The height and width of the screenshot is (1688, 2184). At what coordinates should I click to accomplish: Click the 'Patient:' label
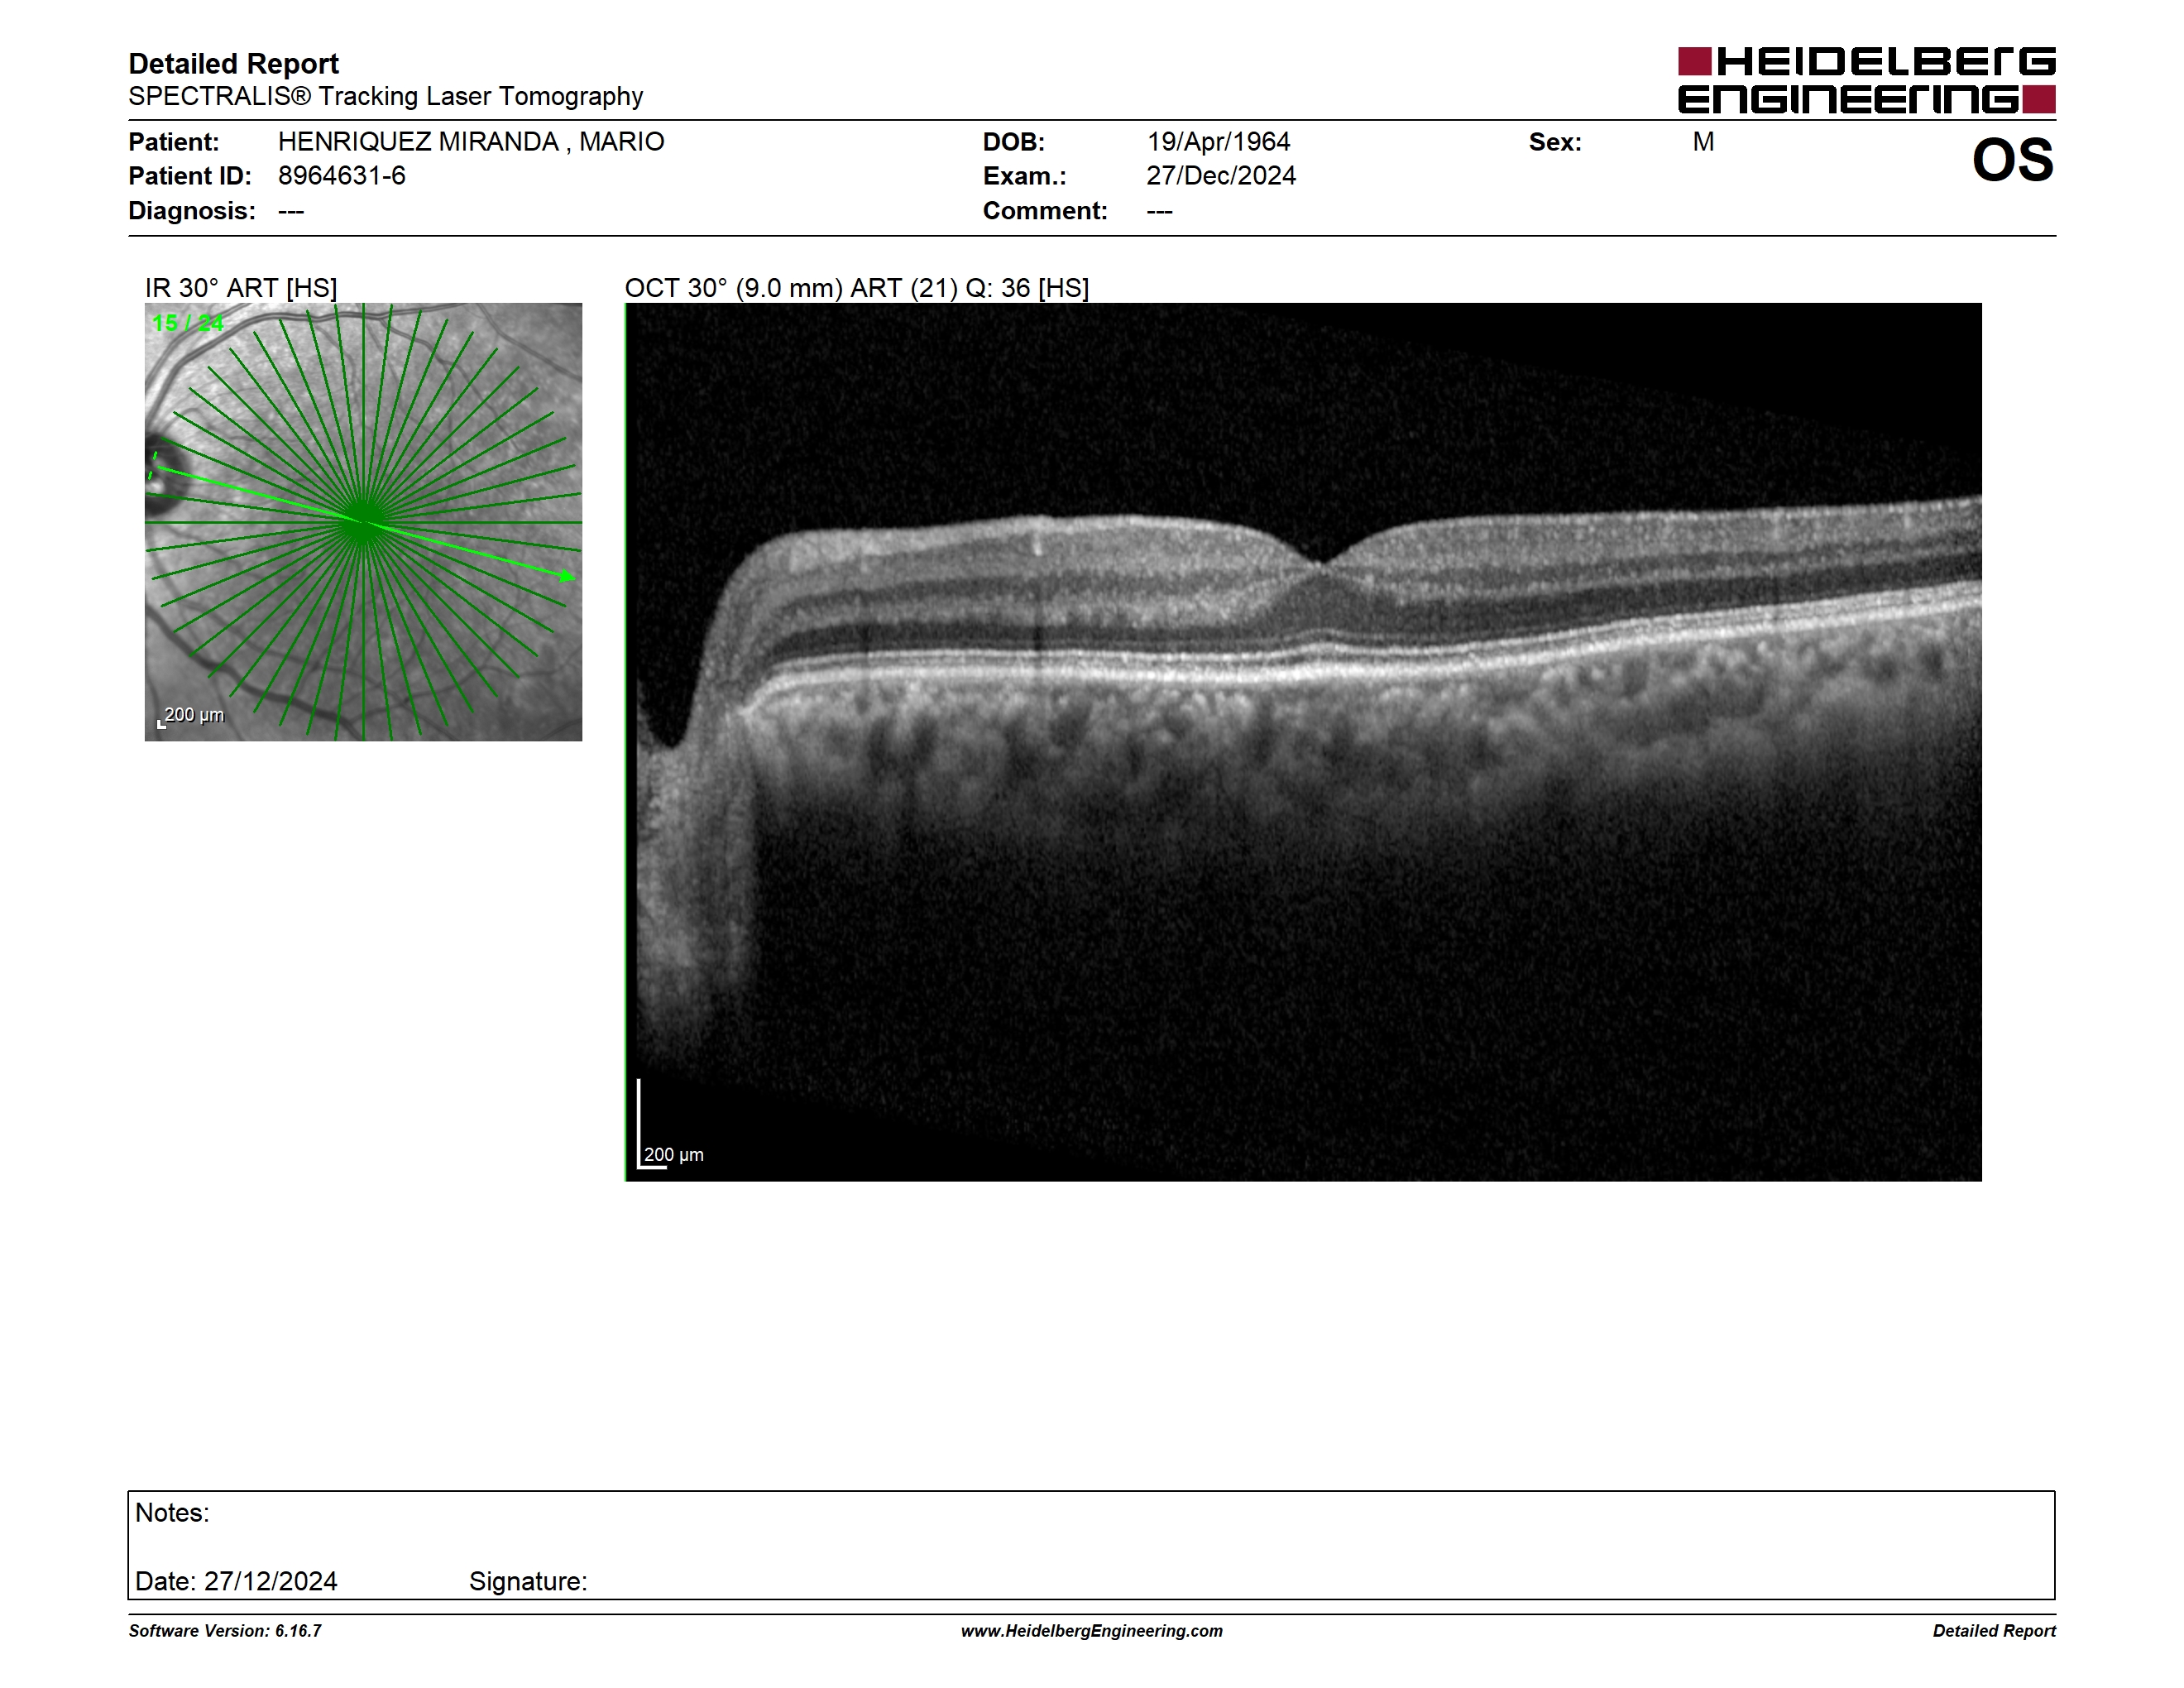(174, 142)
